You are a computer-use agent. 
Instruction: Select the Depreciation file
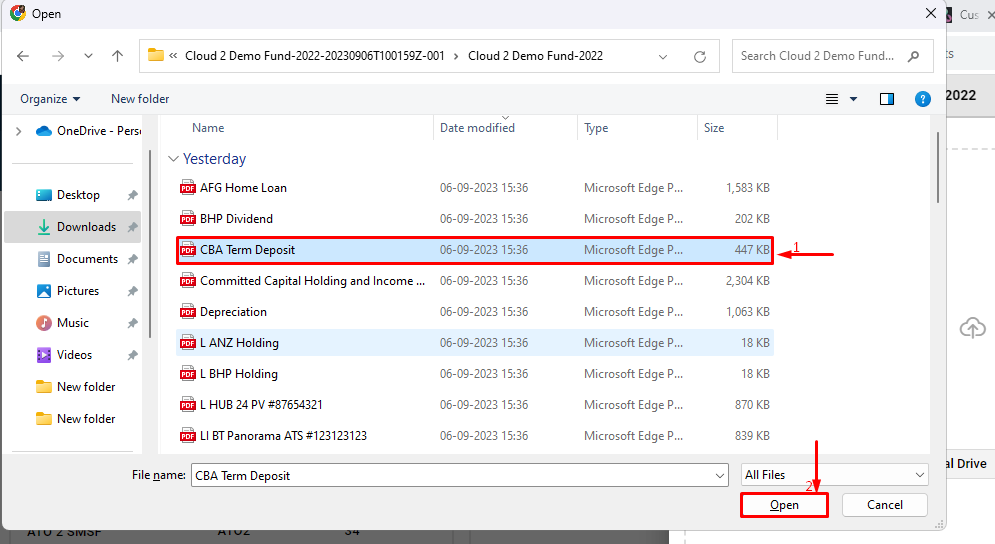(475, 312)
